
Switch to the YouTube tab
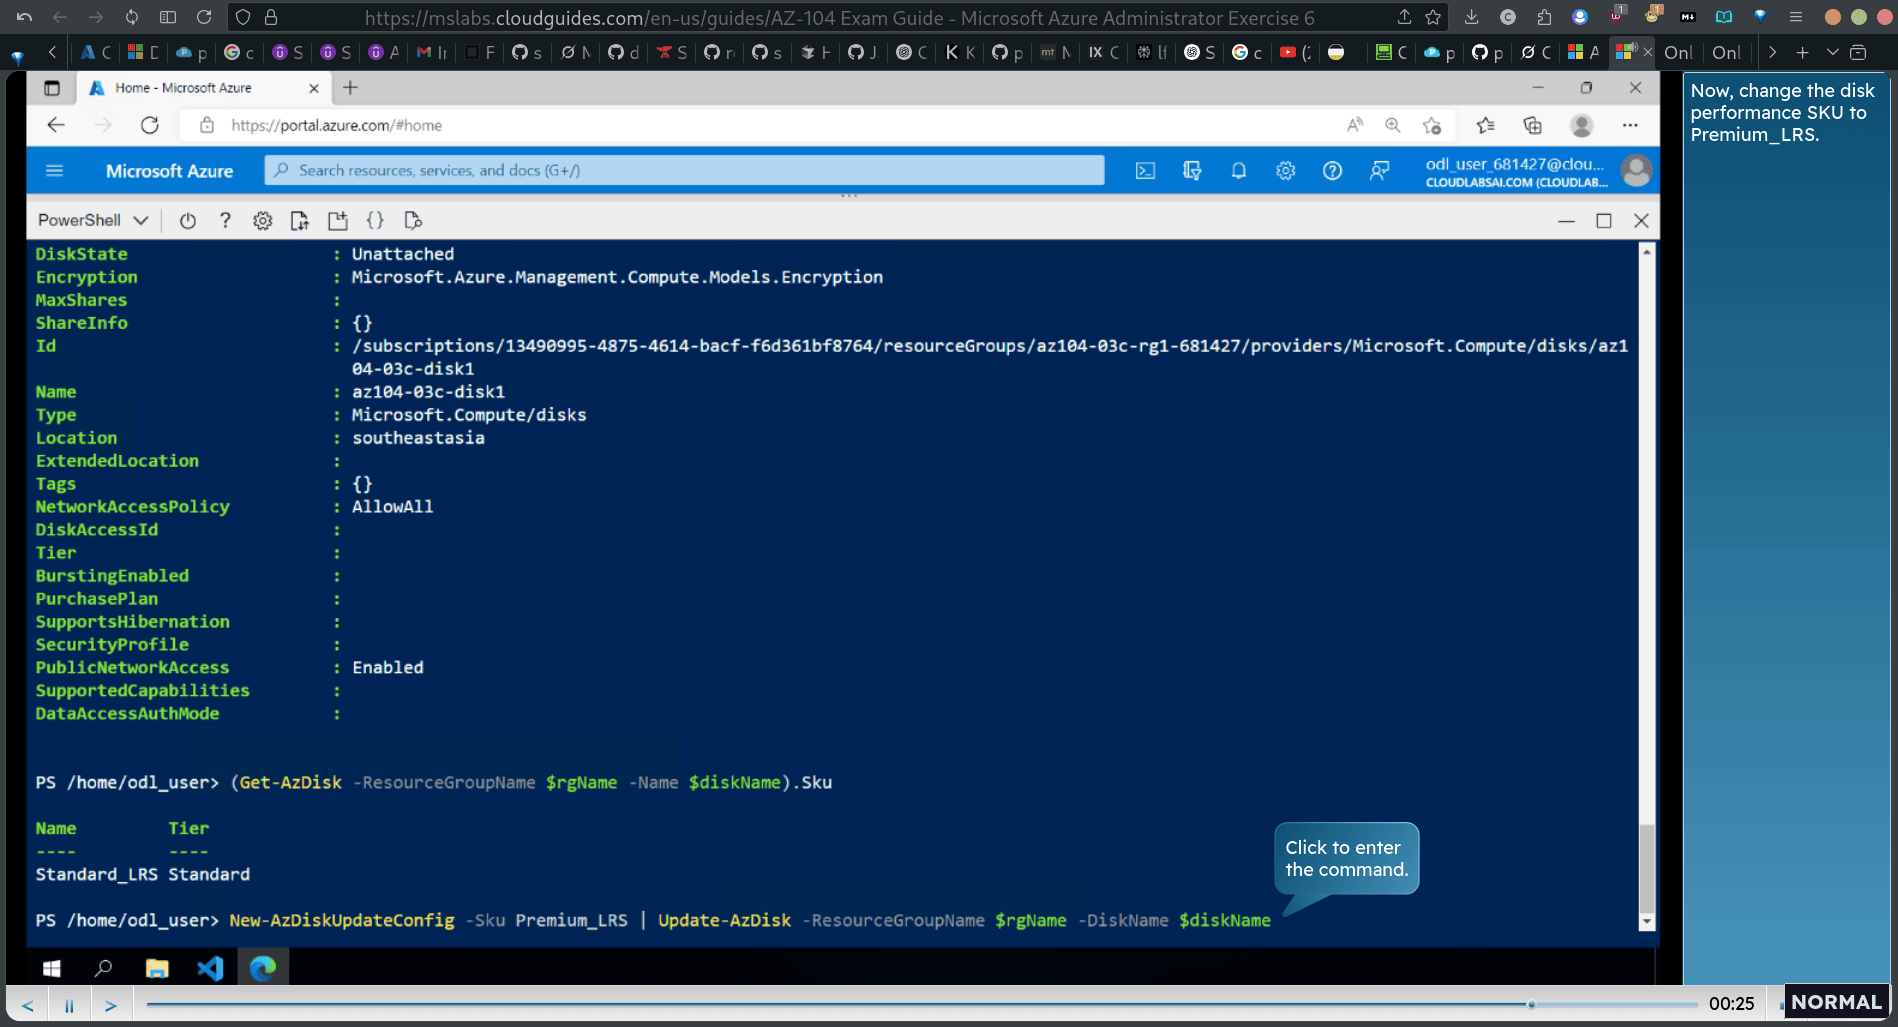tap(1295, 52)
